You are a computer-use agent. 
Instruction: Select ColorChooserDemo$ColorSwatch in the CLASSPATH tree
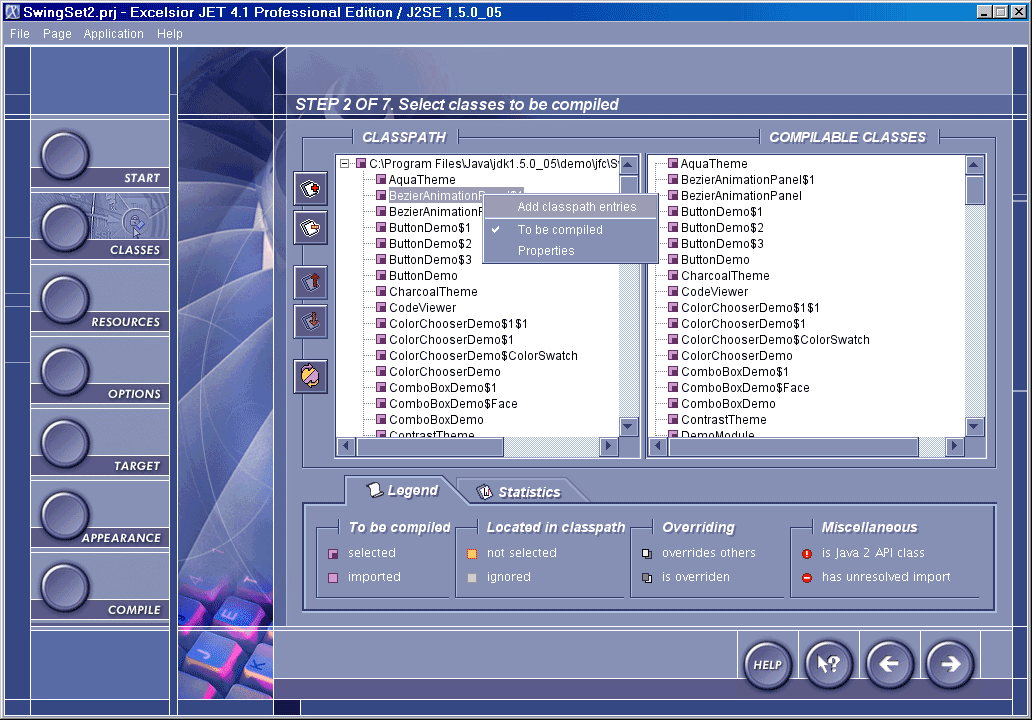coord(483,355)
